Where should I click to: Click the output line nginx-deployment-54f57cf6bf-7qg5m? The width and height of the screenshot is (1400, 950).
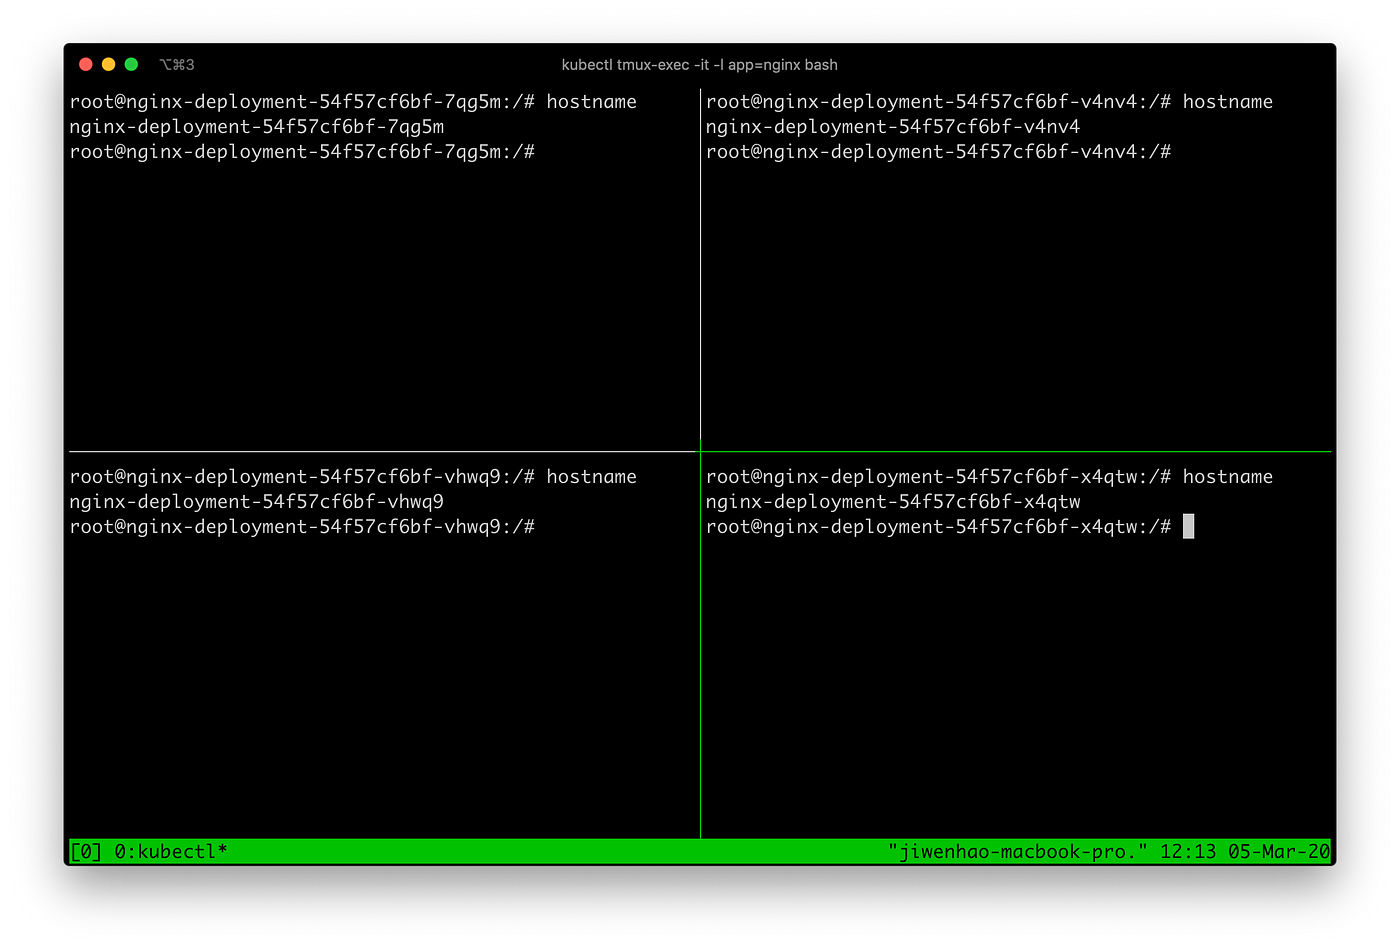click(x=256, y=126)
